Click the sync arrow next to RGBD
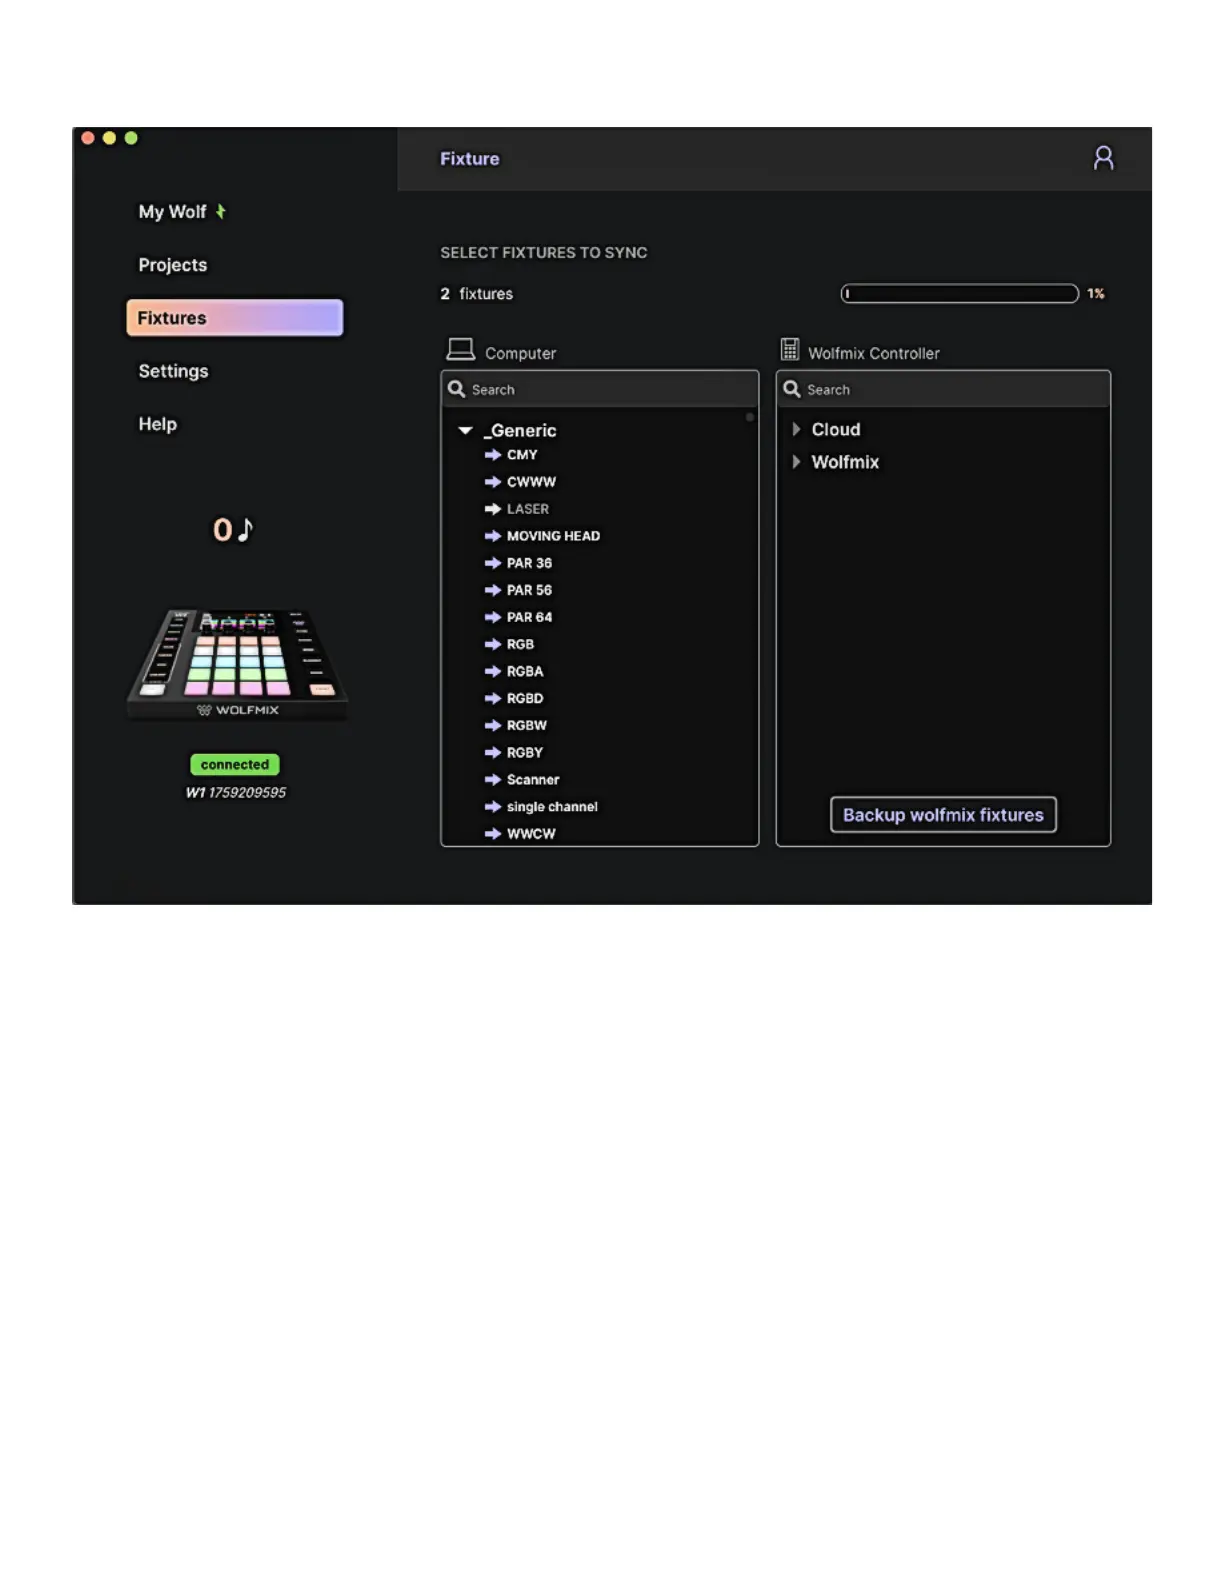 (x=492, y=698)
